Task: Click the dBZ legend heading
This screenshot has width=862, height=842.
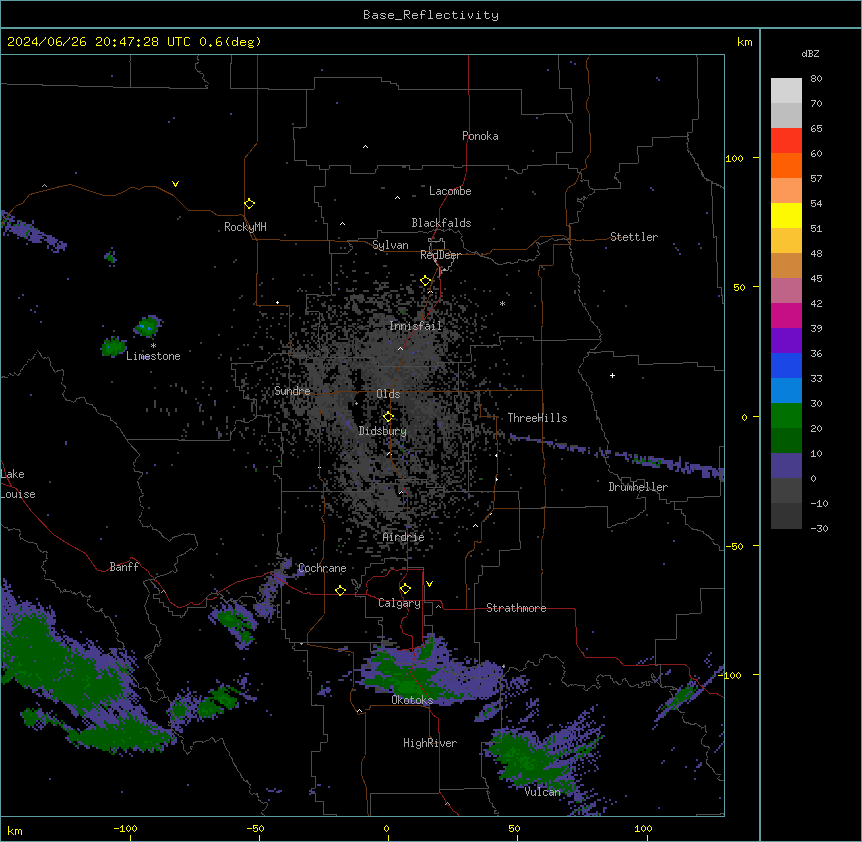Action: click(x=810, y=53)
